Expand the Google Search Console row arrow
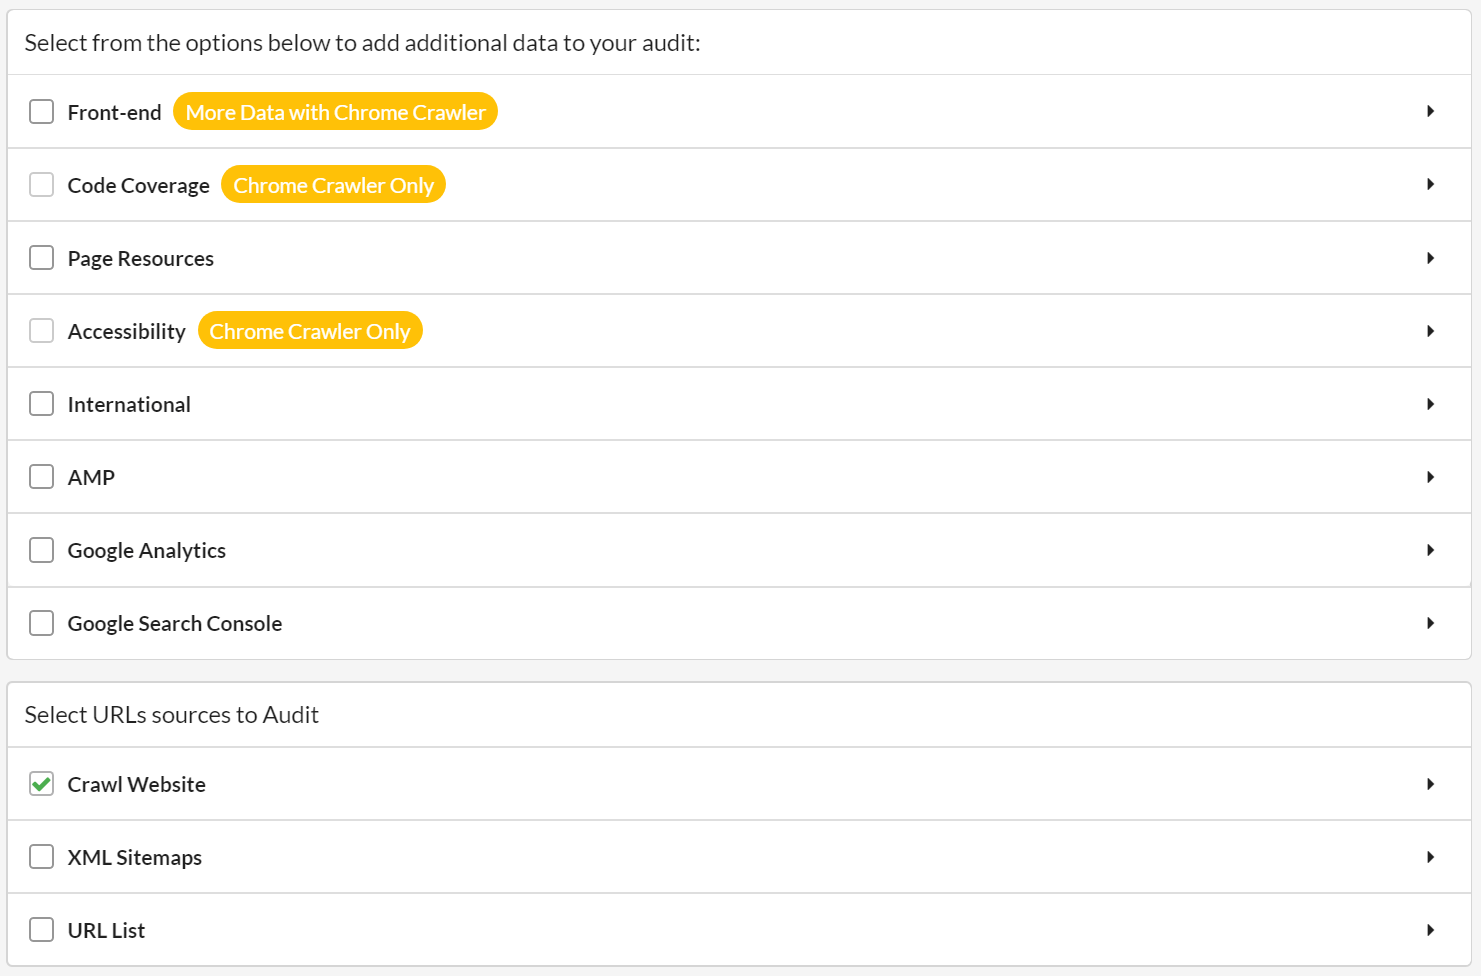The height and width of the screenshot is (976, 1481). (1431, 623)
